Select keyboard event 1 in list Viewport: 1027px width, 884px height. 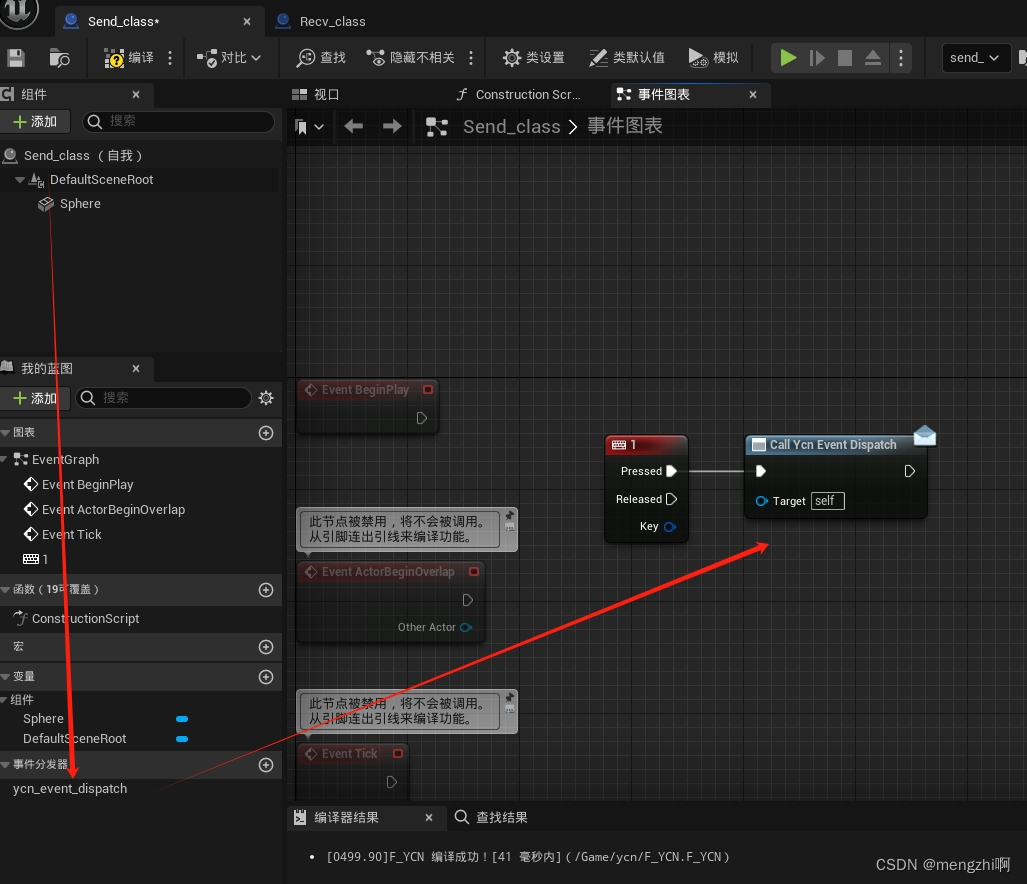coord(35,559)
